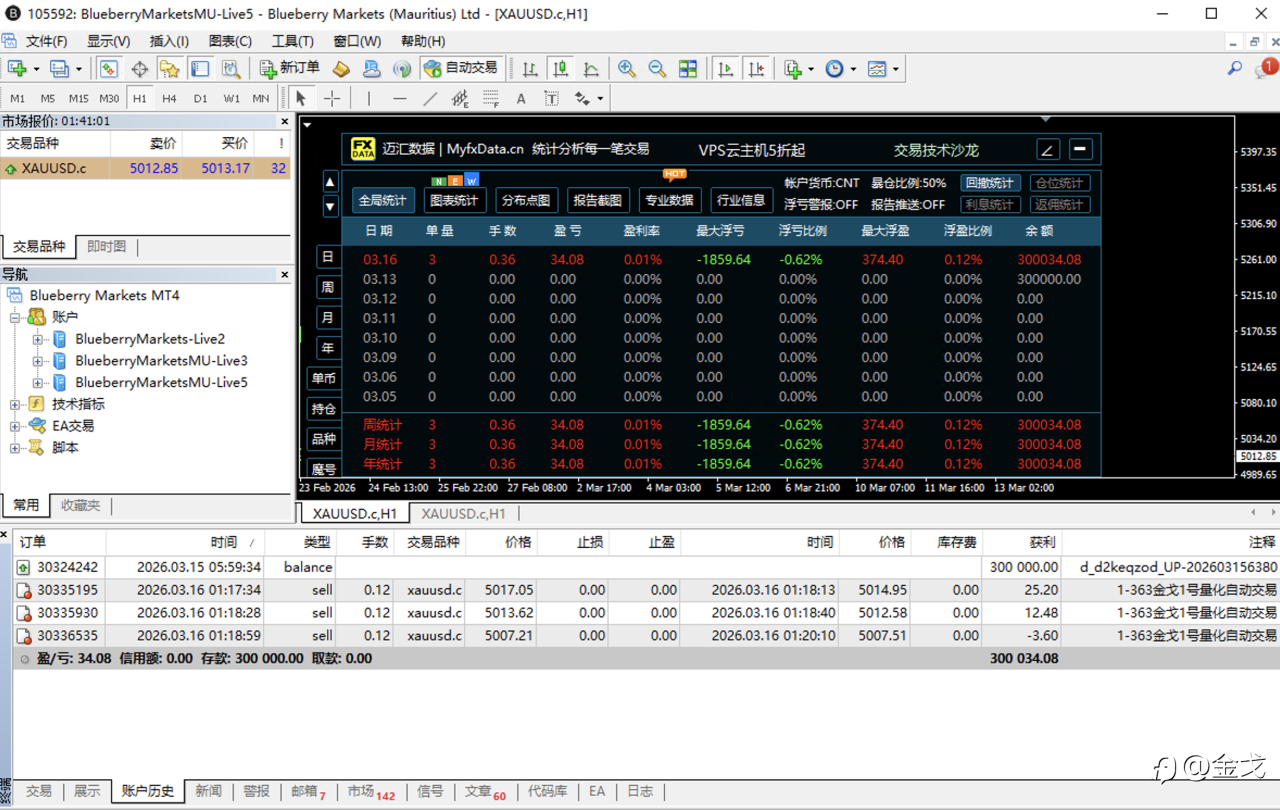1280x810 pixels.
Task: Collapse the 账户 tree node
Action: (15, 317)
